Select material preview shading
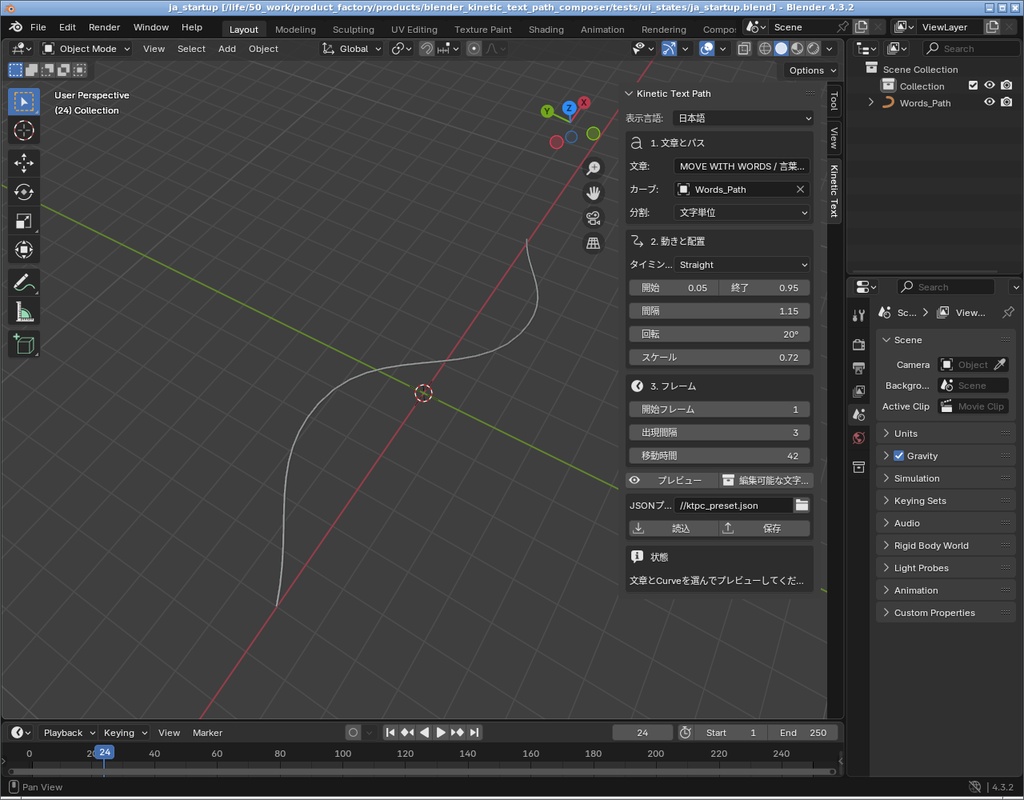 [797, 49]
